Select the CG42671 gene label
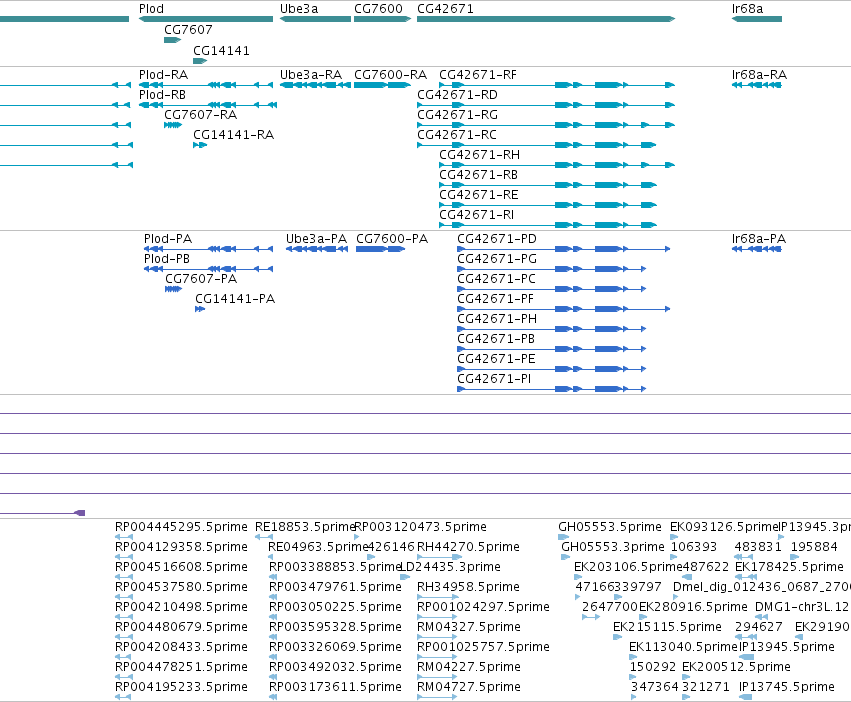The width and height of the screenshot is (851, 702). [x=445, y=9]
